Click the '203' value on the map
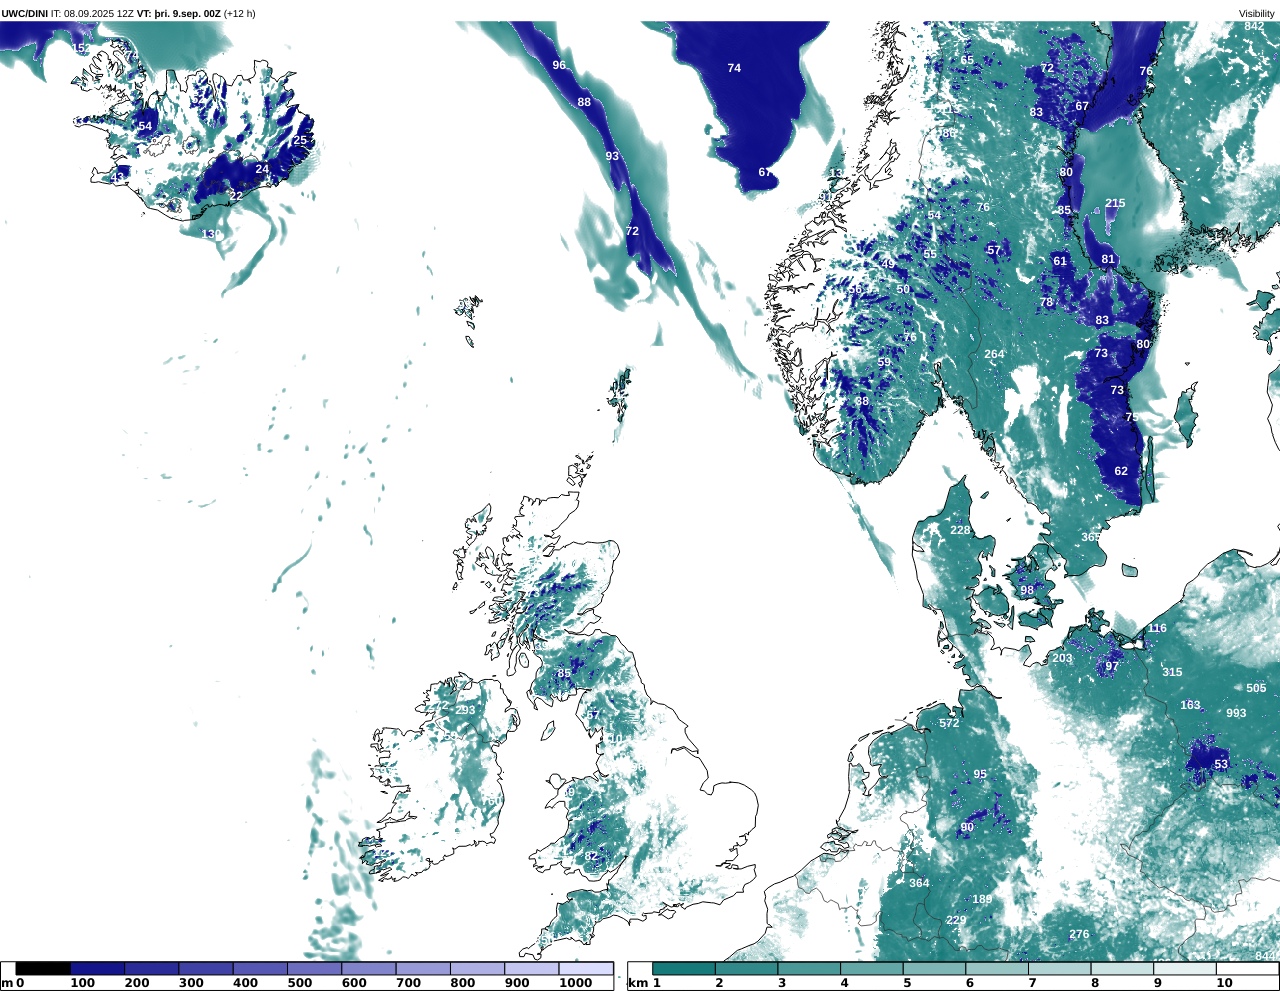 (x=1062, y=658)
